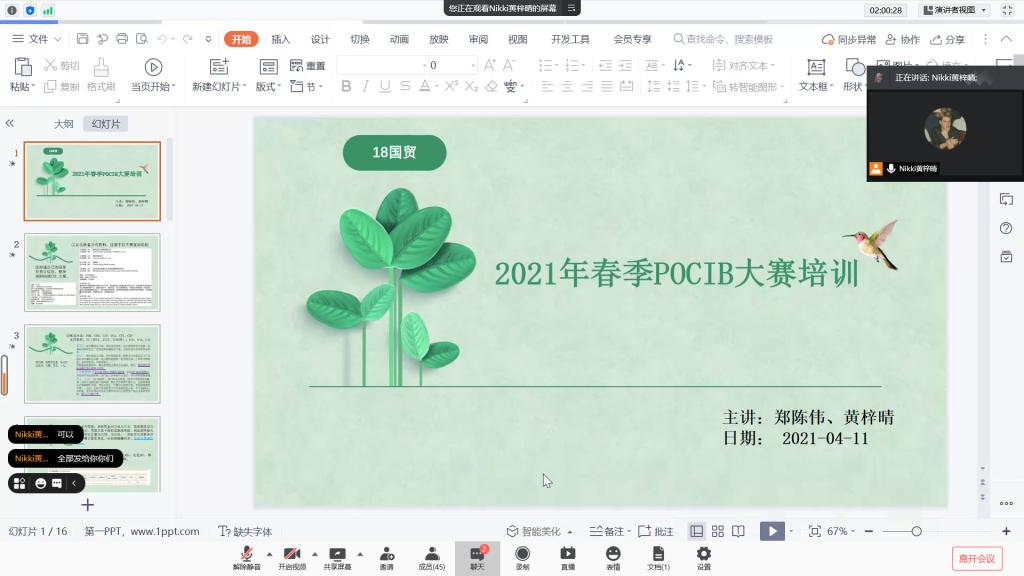1024x576 pixels.
Task: Click the red leave meeting button
Action: tap(976, 558)
